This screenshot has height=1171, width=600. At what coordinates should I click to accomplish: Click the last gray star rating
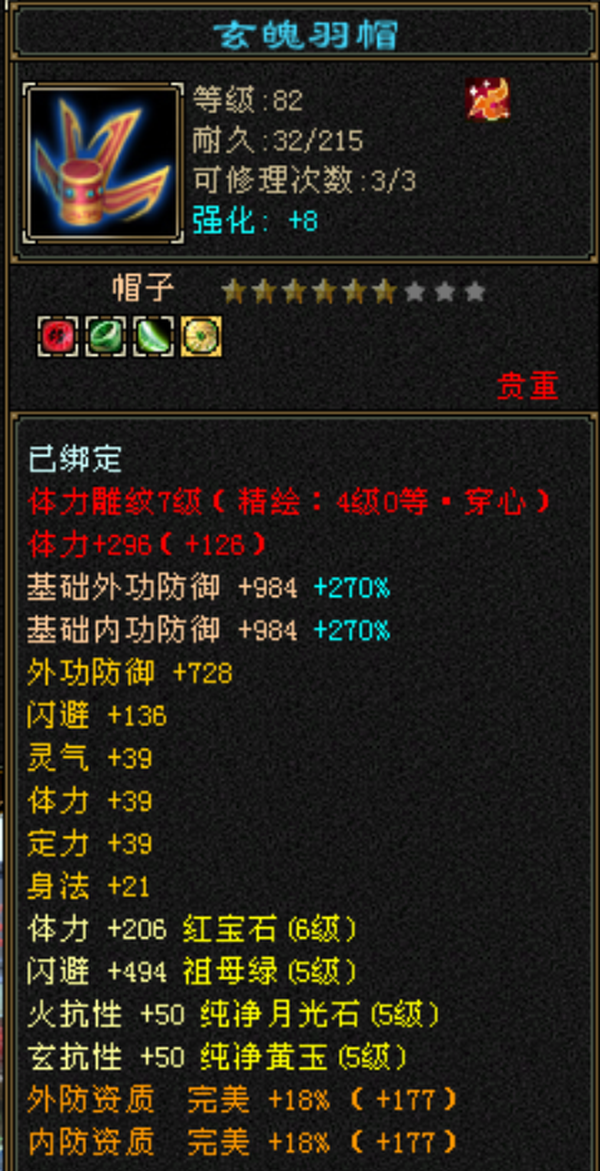coord(474,291)
